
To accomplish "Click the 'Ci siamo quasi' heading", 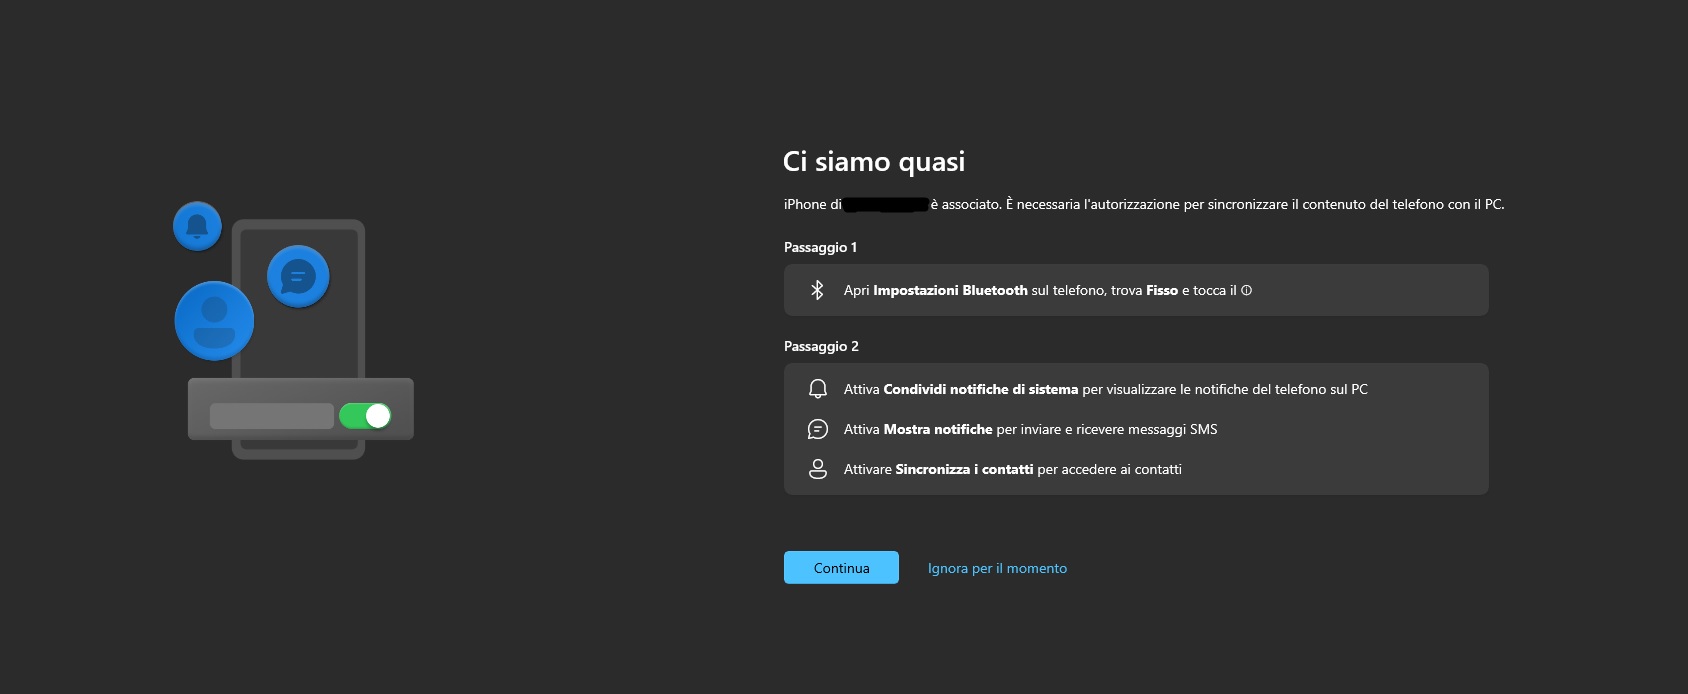I will [x=873, y=162].
